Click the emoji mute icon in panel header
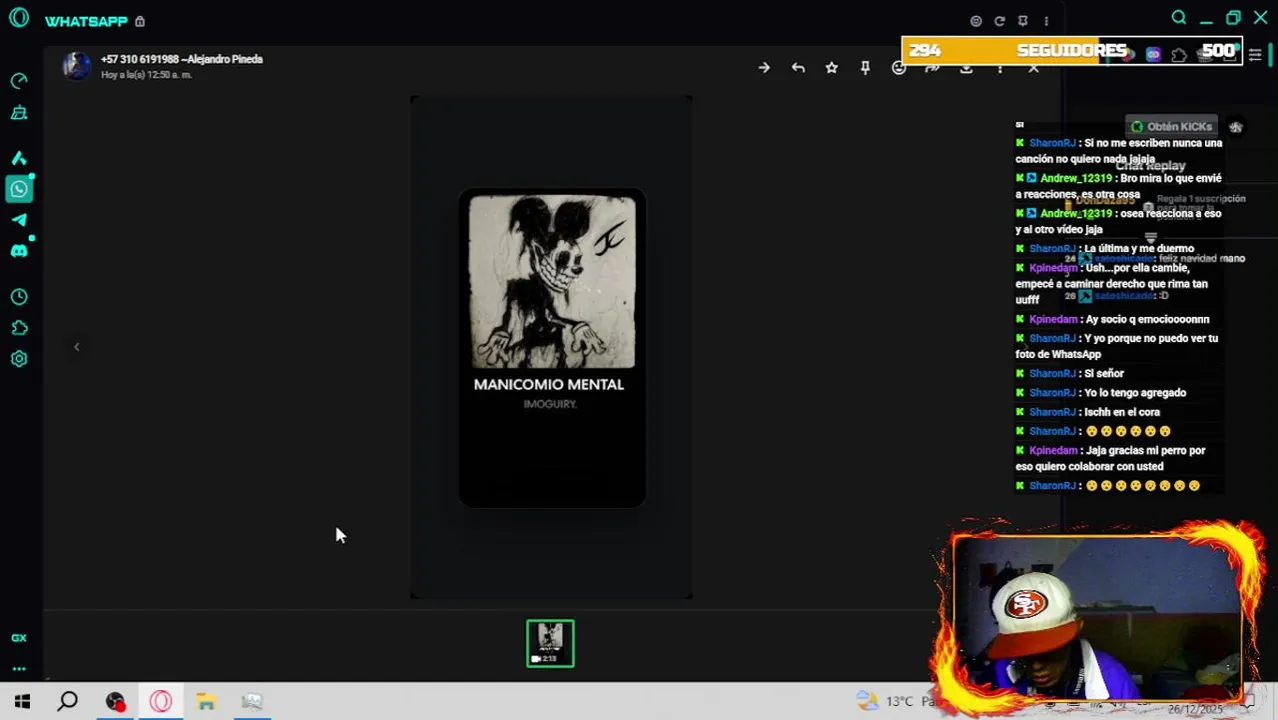This screenshot has width=1278, height=720. (976, 21)
